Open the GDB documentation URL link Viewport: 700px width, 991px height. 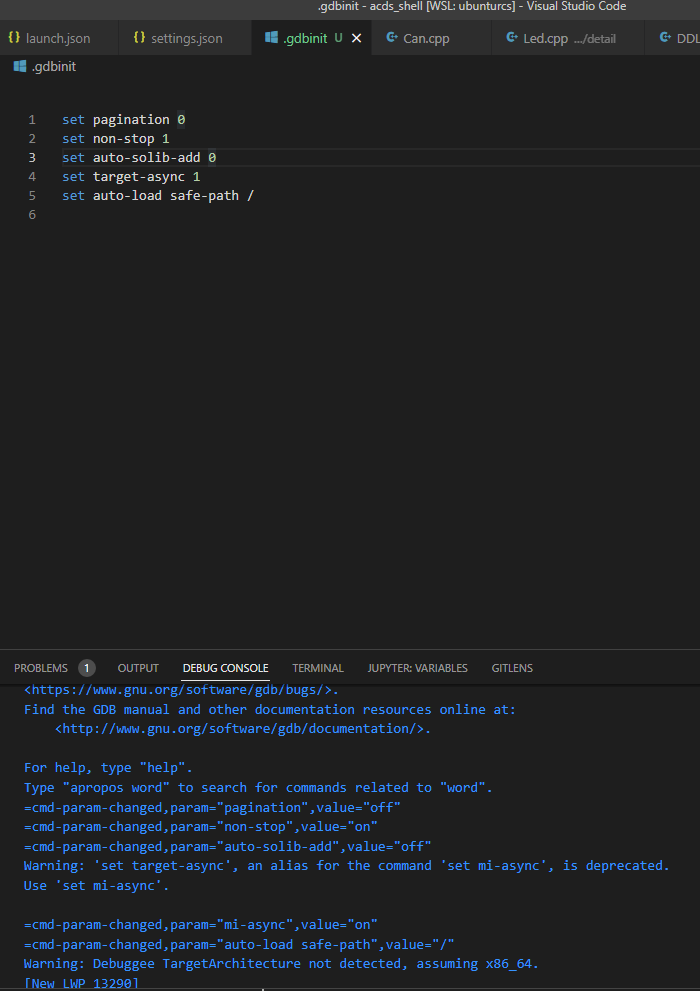click(240, 728)
